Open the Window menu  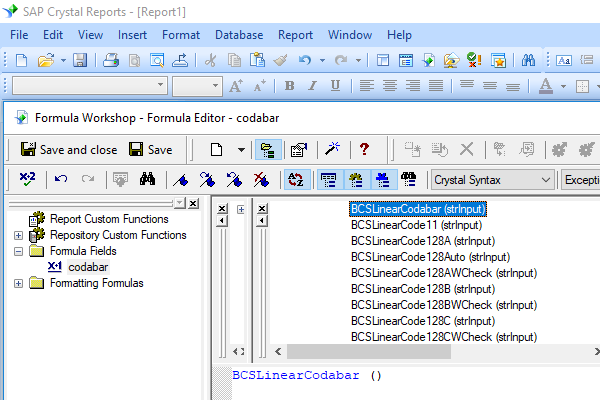(350, 35)
